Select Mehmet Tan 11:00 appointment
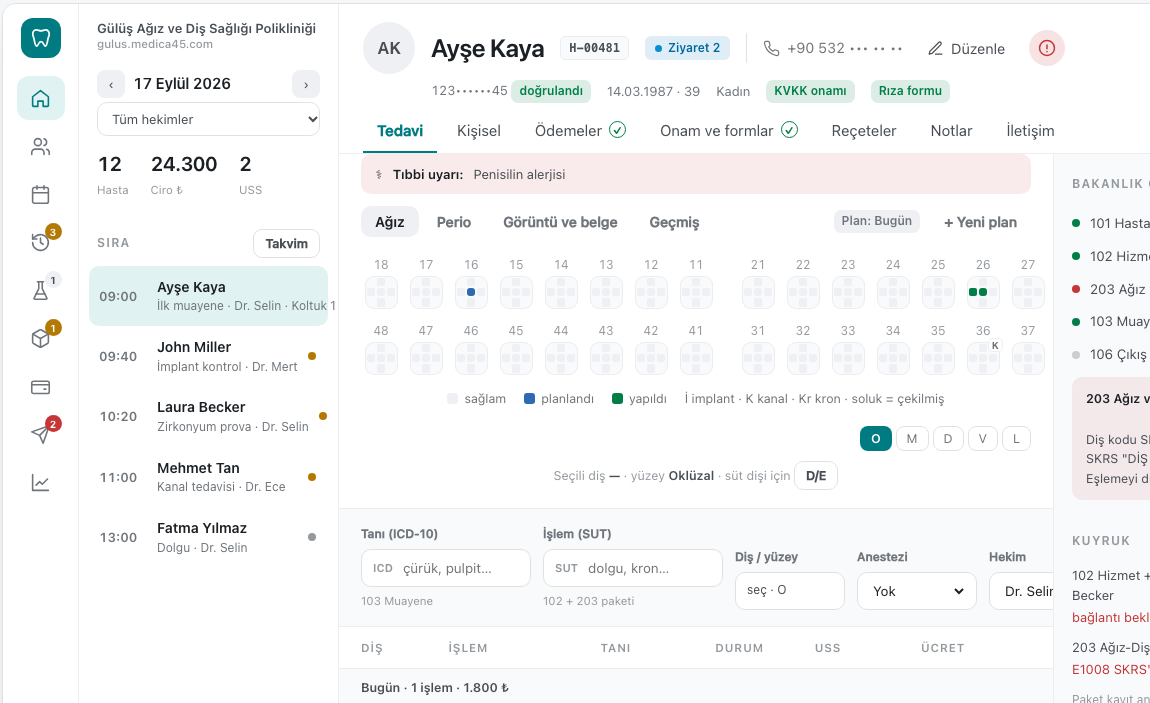The width and height of the screenshot is (1150, 703). coord(208,477)
